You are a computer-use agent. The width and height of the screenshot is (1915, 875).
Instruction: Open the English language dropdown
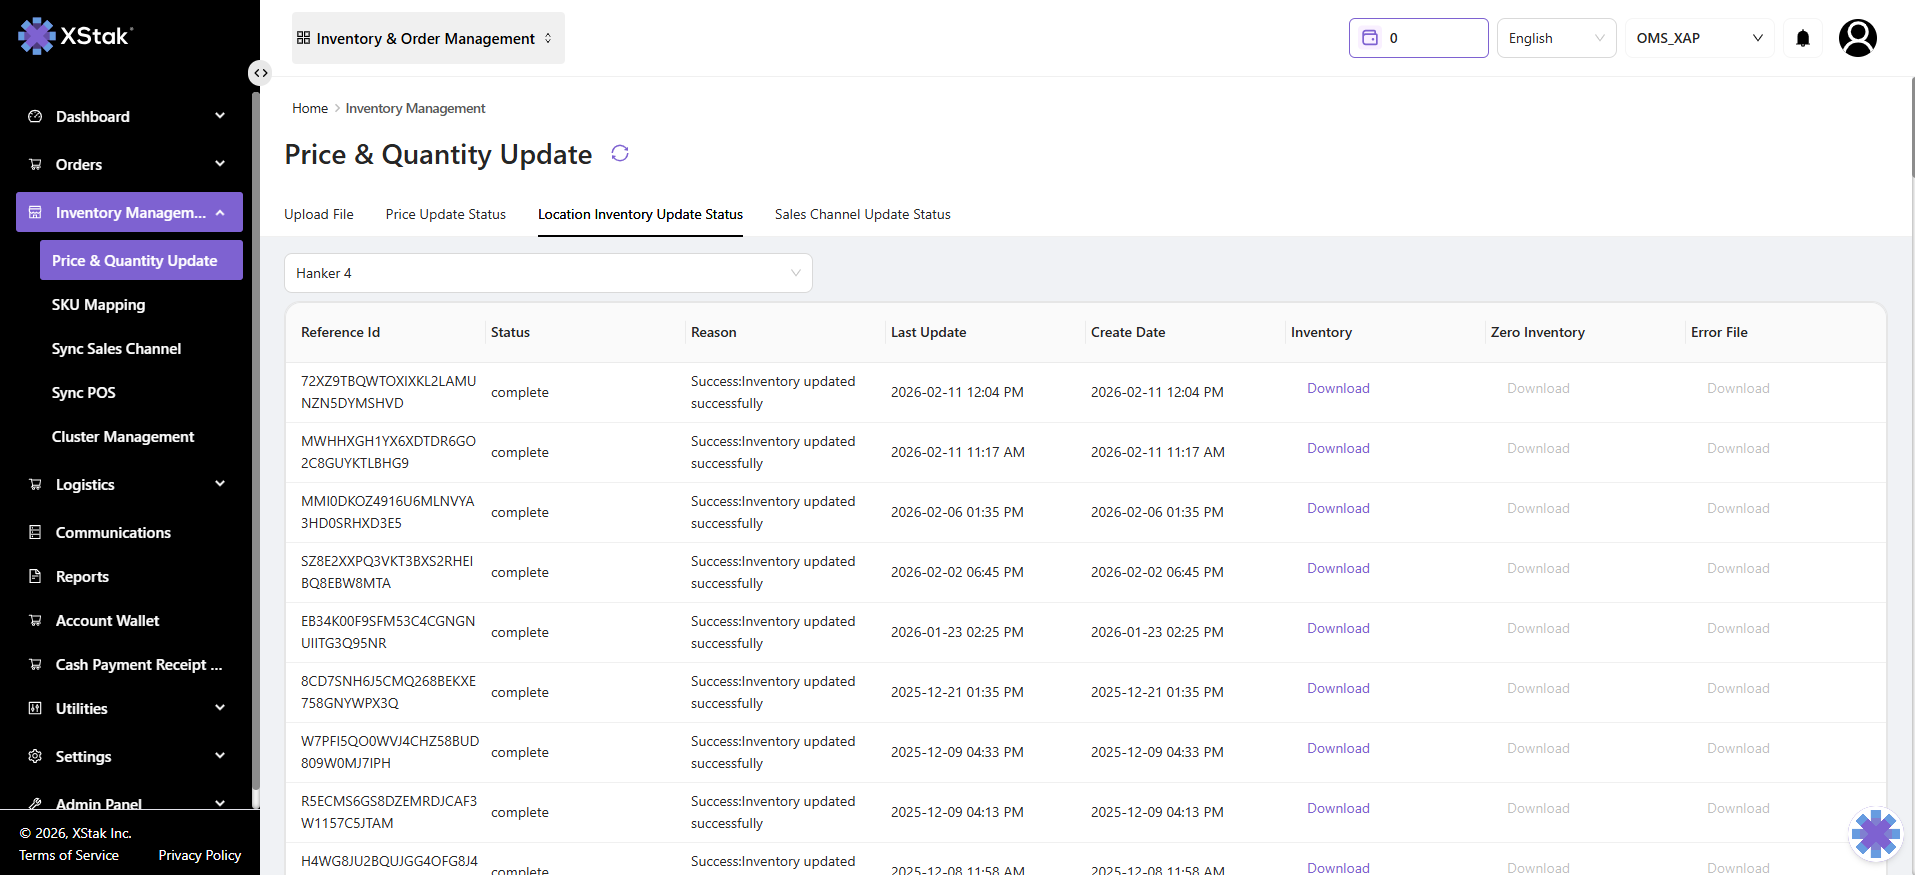[1555, 39]
